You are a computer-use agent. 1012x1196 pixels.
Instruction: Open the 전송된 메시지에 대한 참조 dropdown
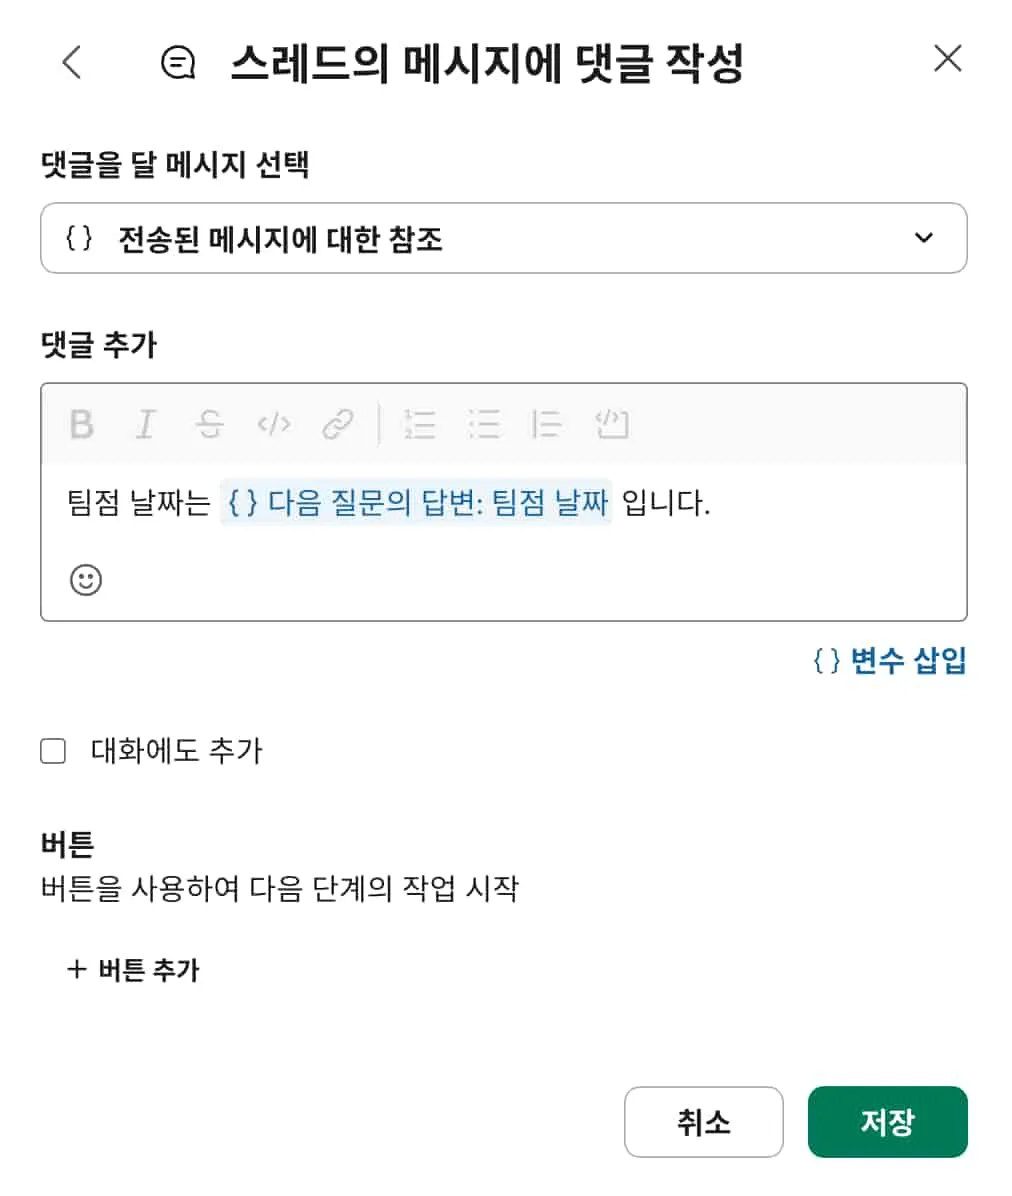(x=504, y=238)
